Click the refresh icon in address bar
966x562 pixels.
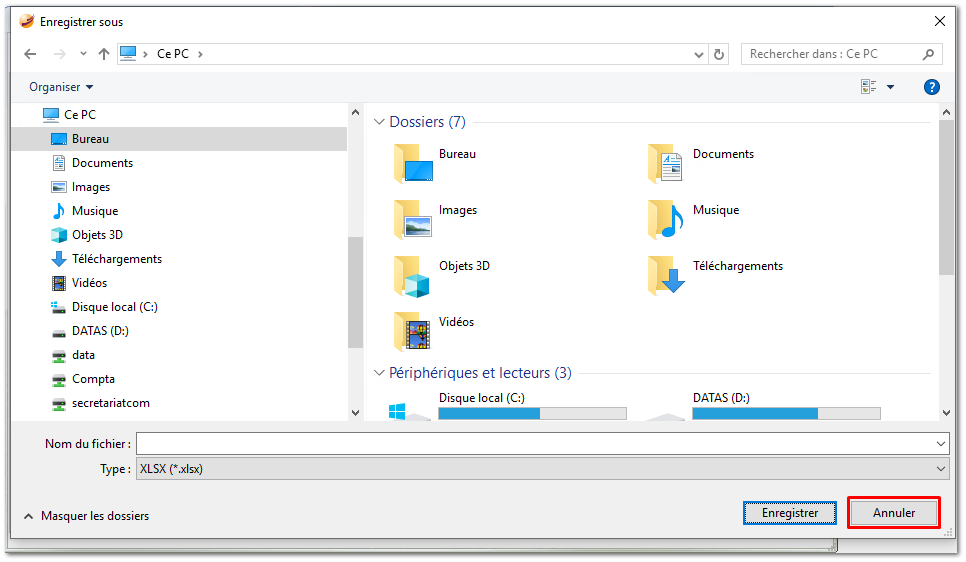click(719, 54)
